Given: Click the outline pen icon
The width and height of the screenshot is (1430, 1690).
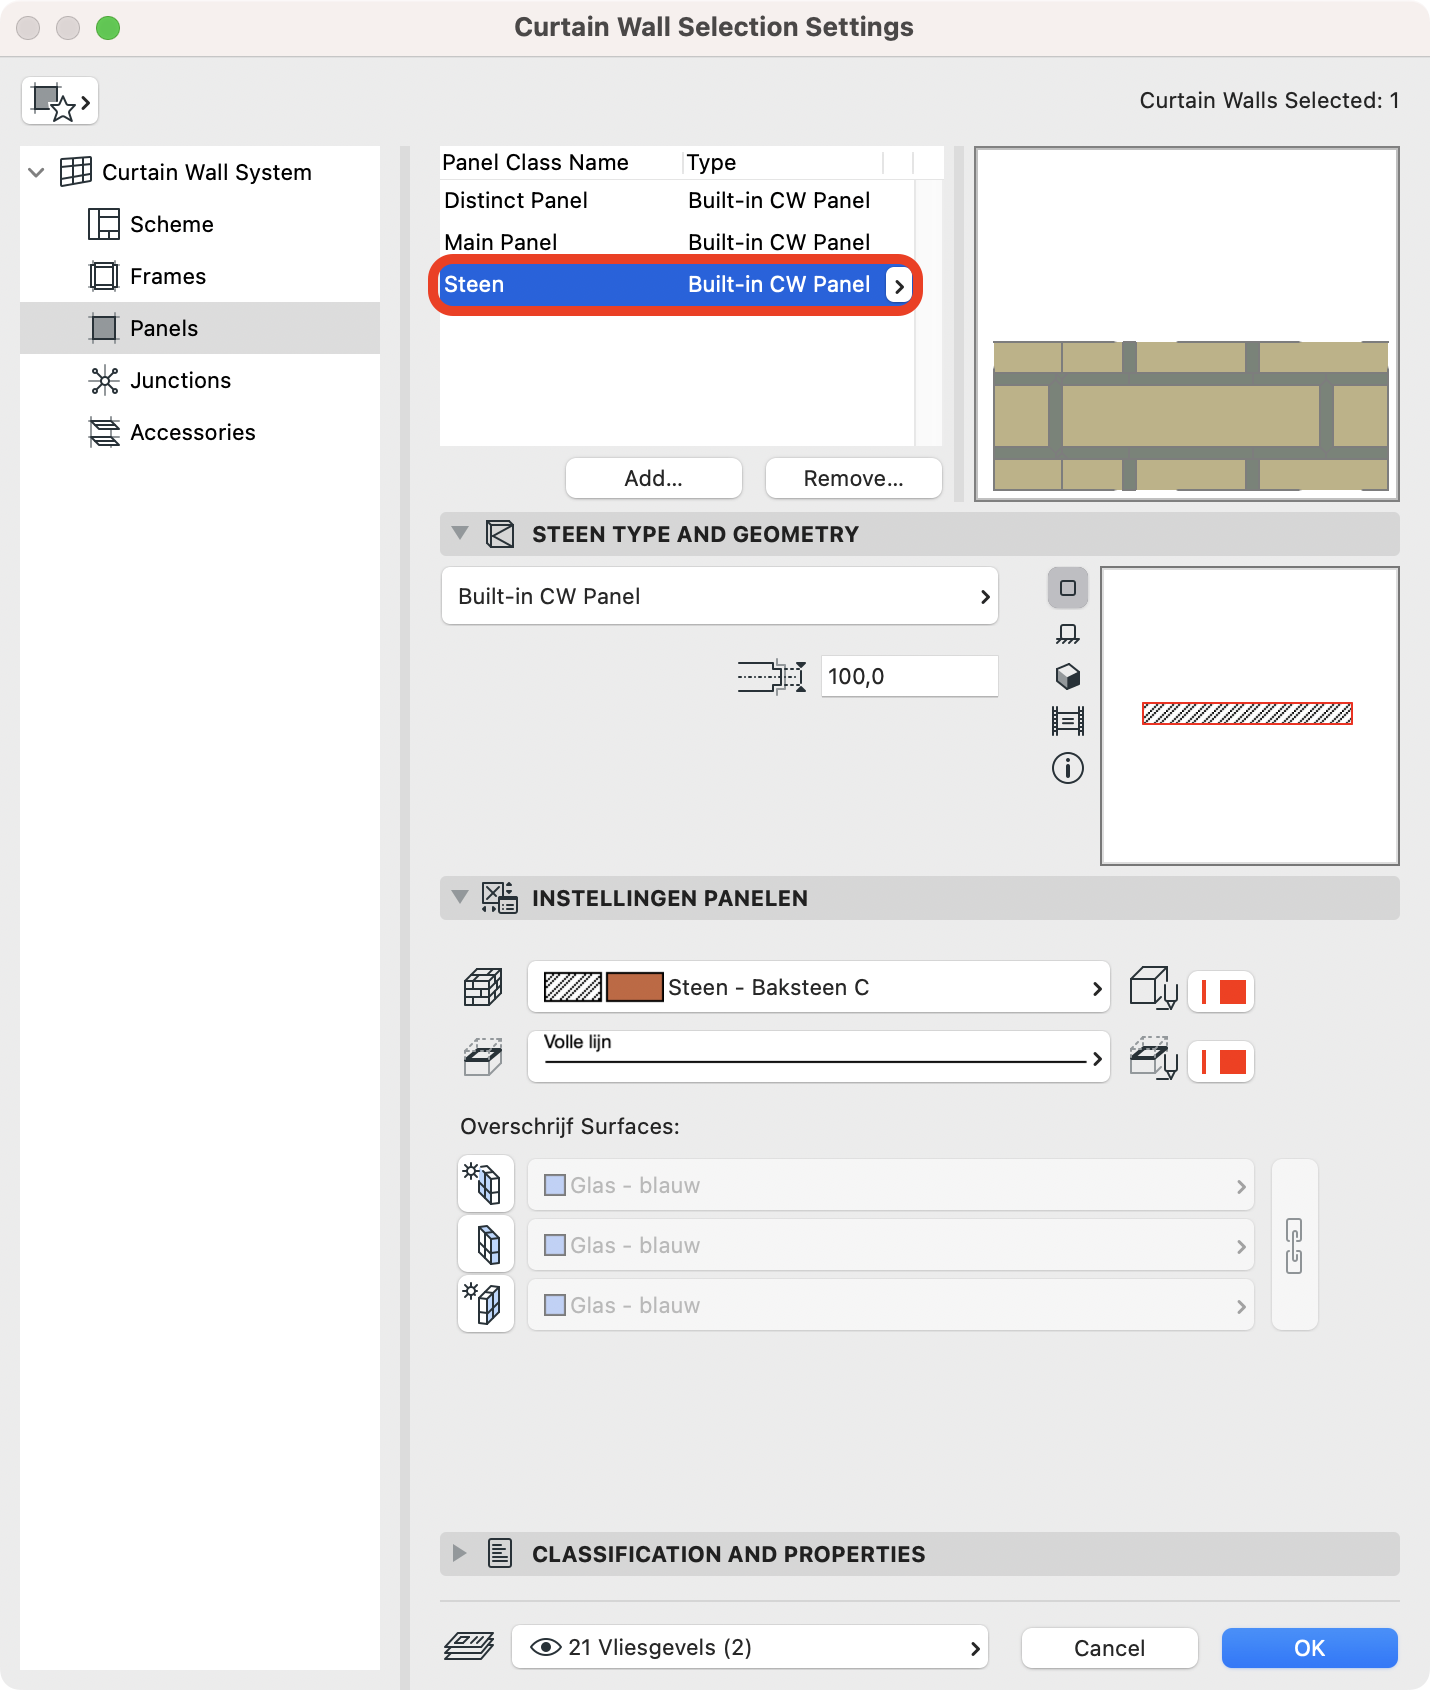Looking at the screenshot, I should (1153, 1058).
